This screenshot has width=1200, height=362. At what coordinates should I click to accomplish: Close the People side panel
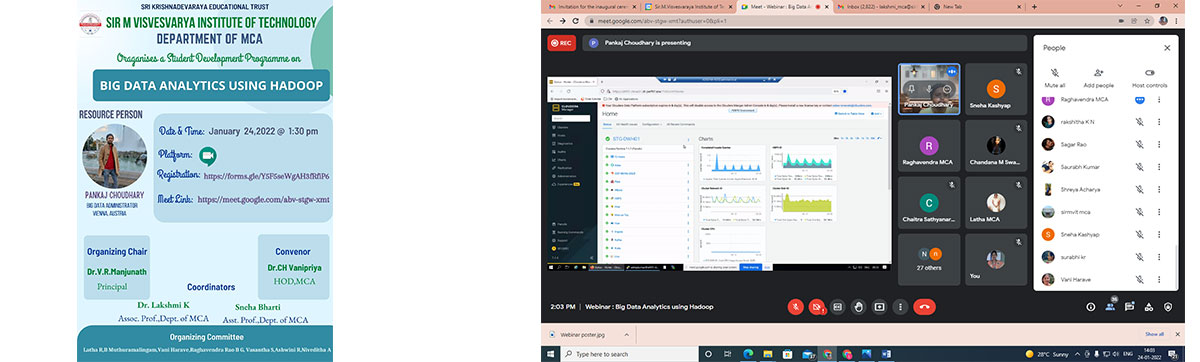click(x=1167, y=47)
